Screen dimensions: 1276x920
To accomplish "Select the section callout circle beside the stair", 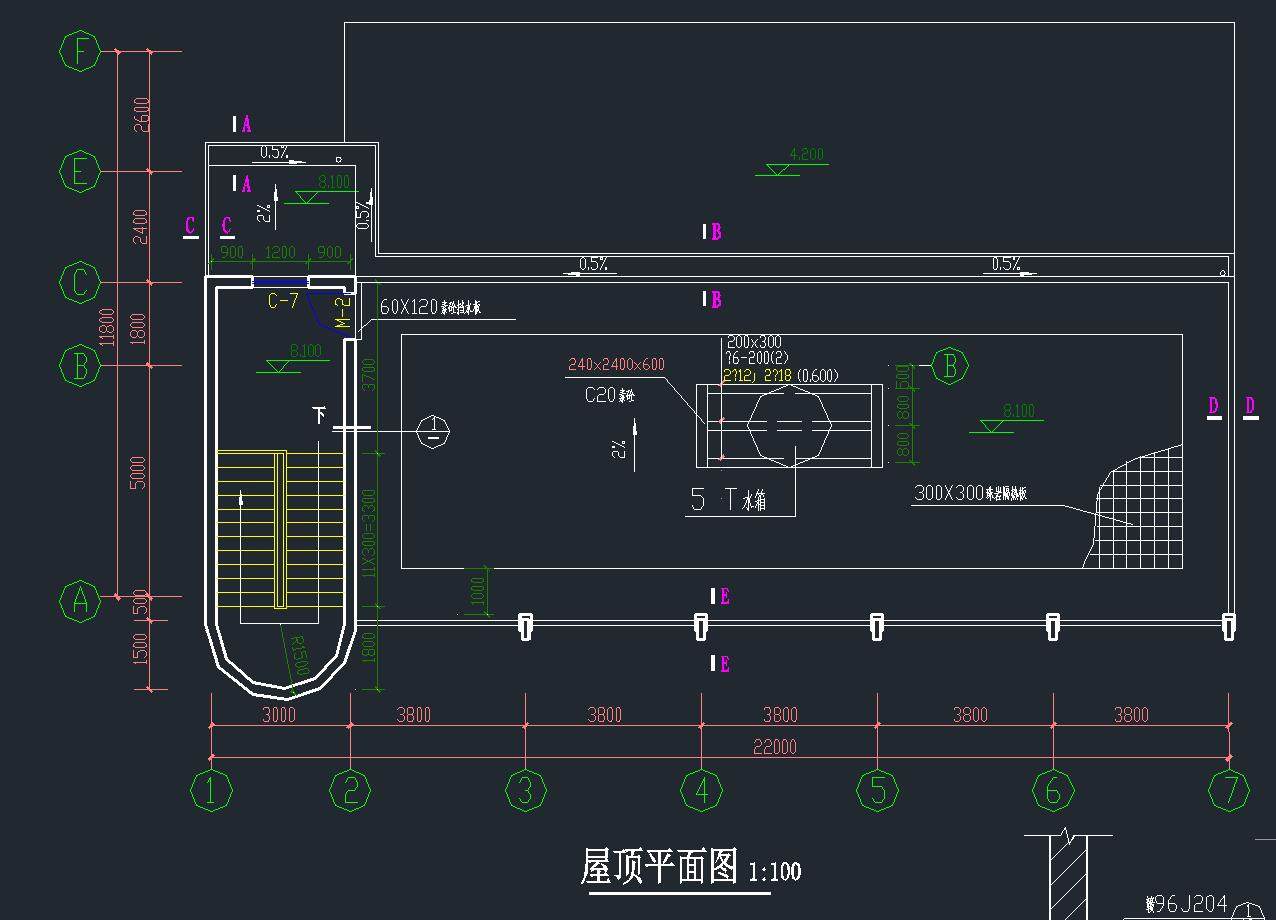I will (434, 431).
